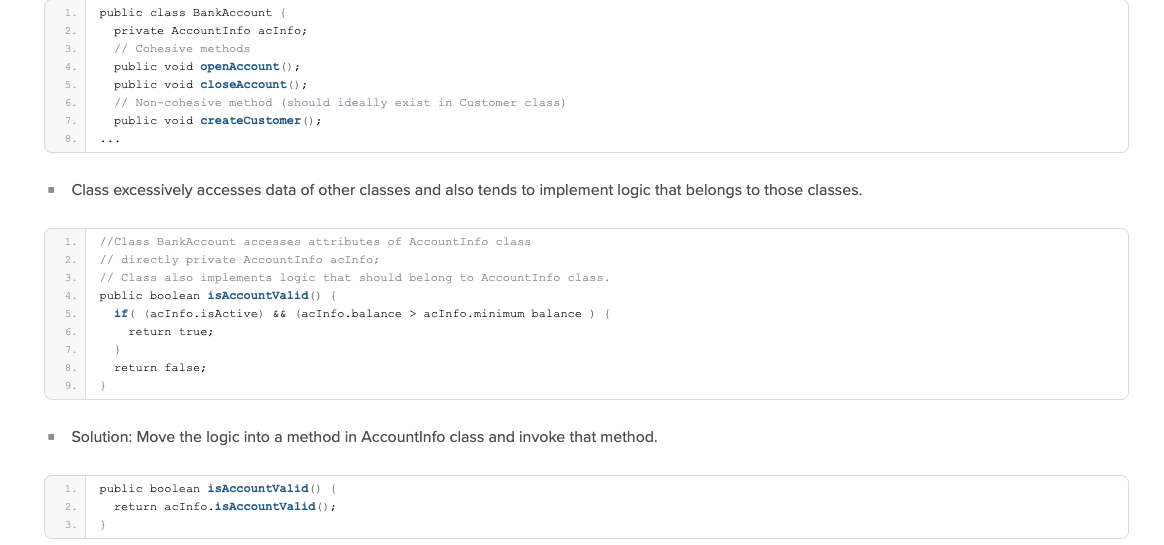Click the openAccount method name
The height and width of the screenshot is (545, 1164).
point(240,67)
